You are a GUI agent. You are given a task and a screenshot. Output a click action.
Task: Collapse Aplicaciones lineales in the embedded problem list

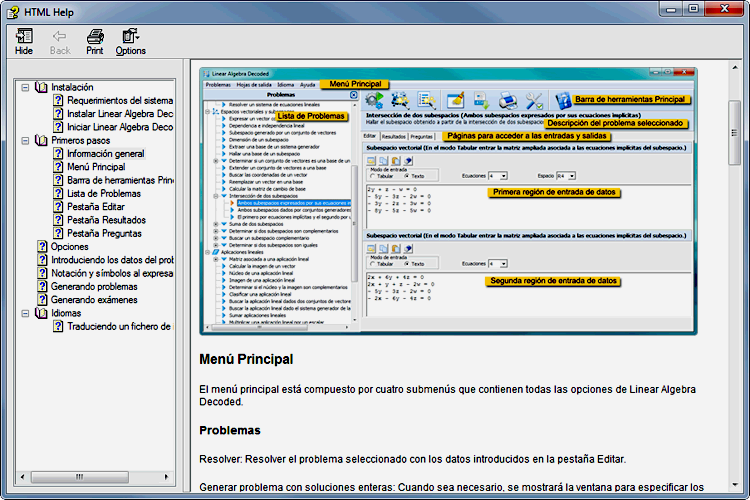point(208,252)
